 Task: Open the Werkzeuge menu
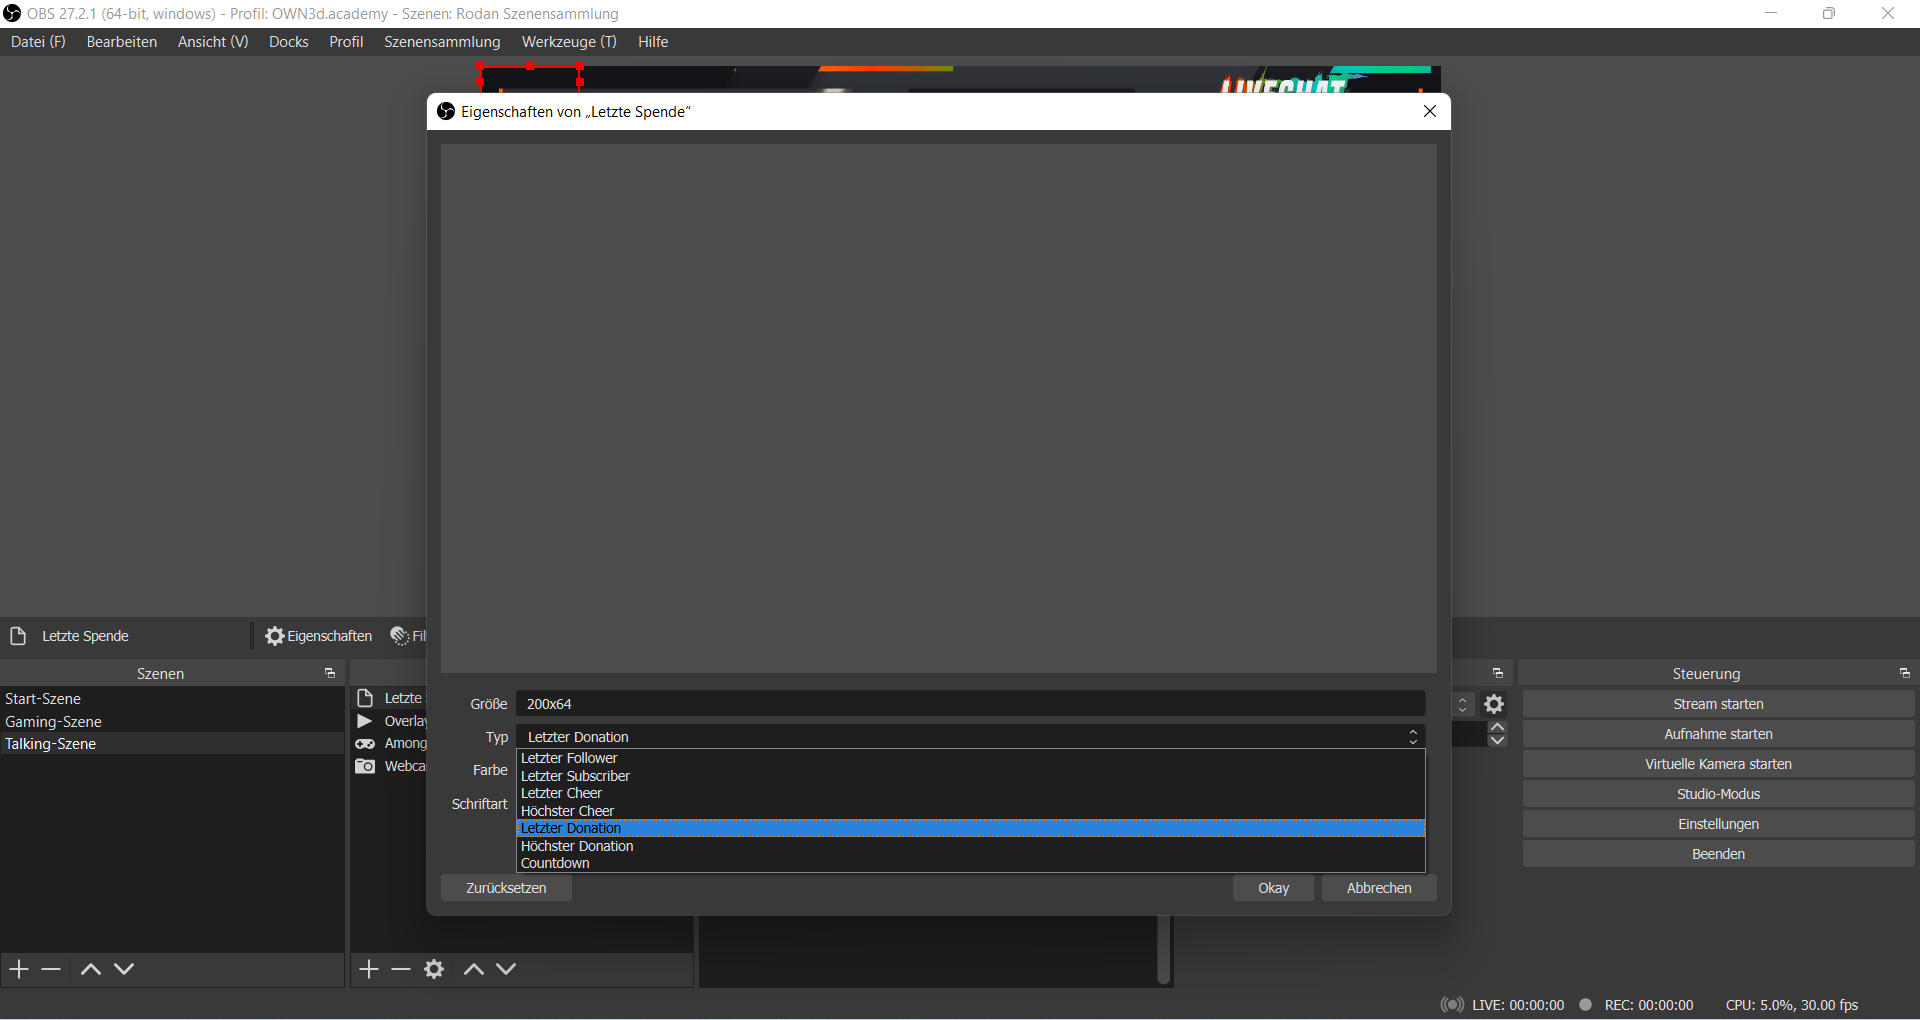[x=568, y=42]
